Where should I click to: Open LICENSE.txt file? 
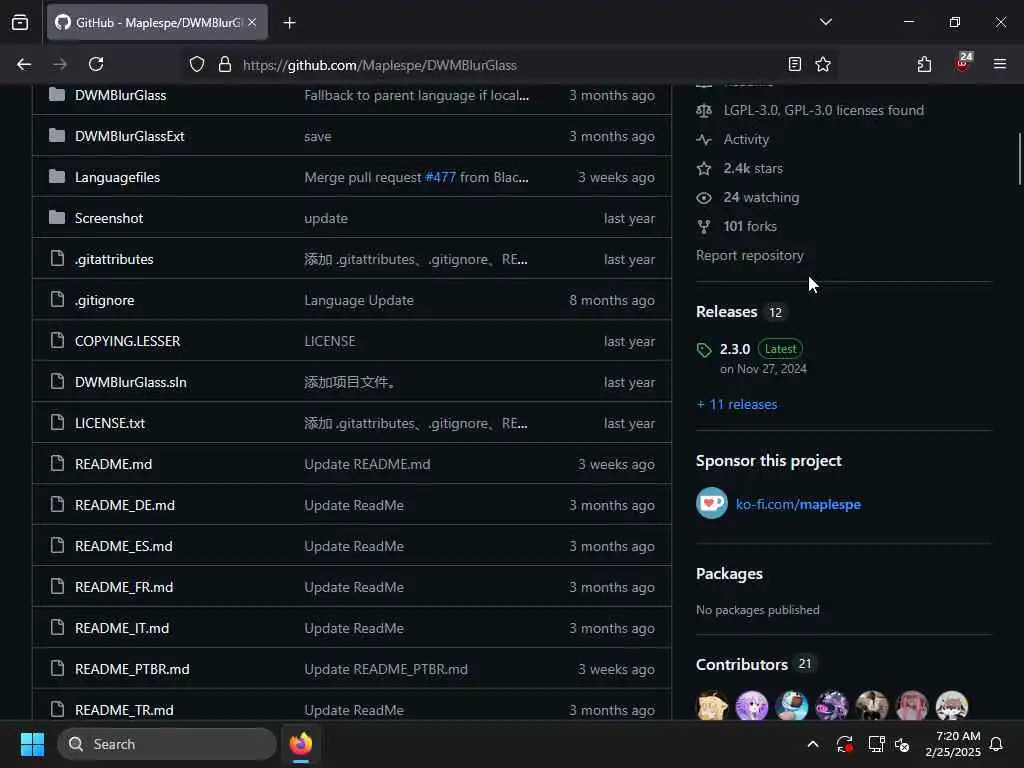tap(110, 423)
